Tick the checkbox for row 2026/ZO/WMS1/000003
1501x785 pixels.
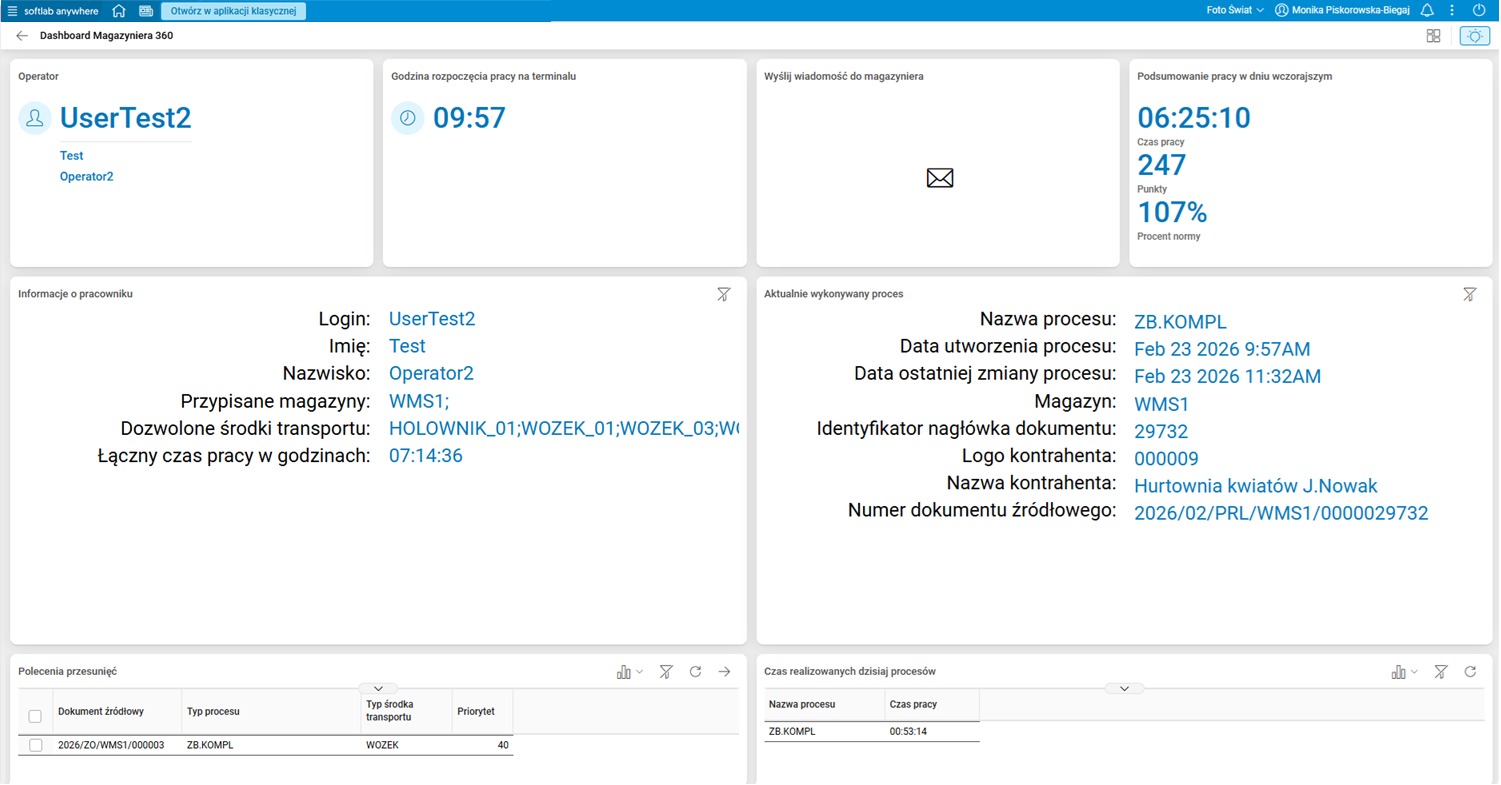(35, 745)
